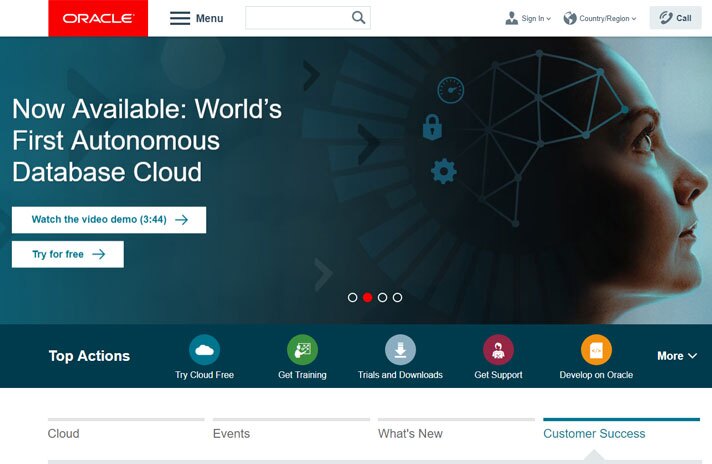Click the Get Training green icon

[302, 350]
